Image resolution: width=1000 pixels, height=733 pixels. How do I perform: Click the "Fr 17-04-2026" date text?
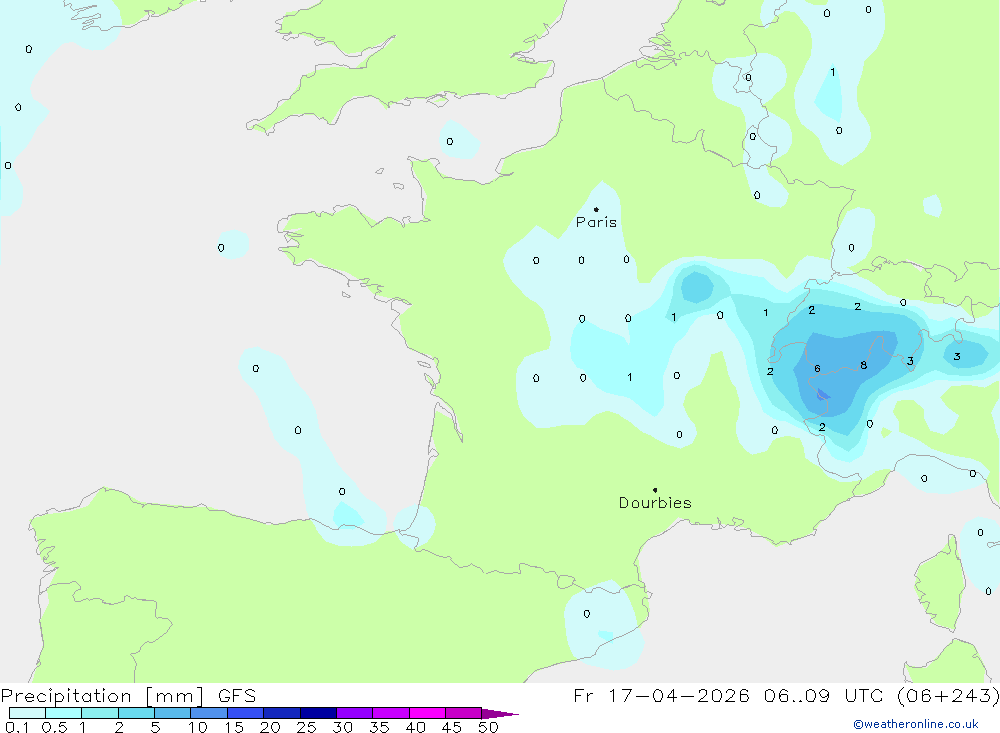[661, 695]
